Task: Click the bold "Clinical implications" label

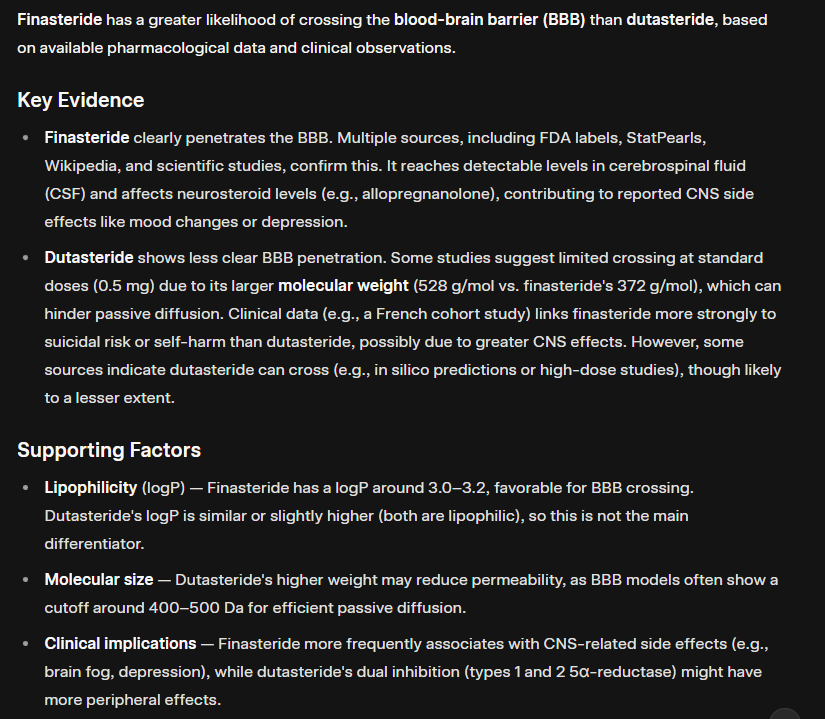Action: (120, 644)
